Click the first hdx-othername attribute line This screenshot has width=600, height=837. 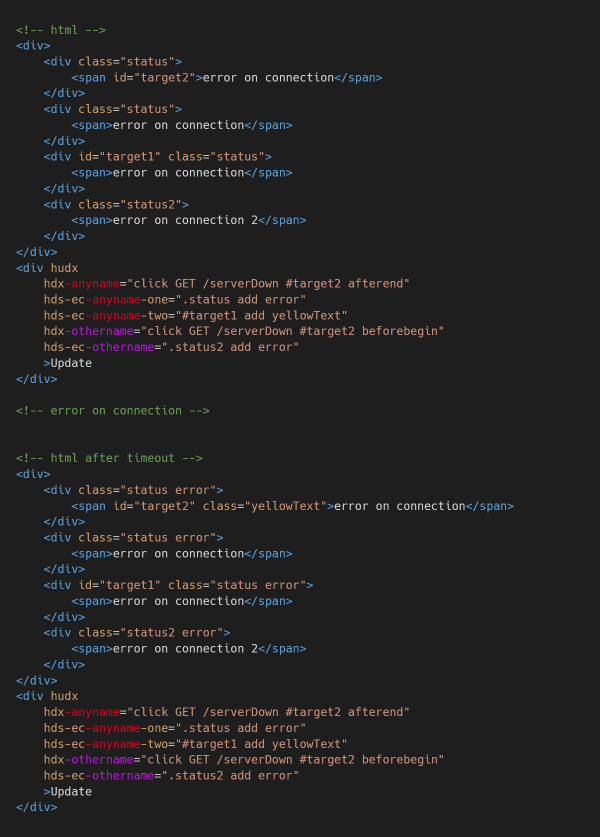(244, 331)
